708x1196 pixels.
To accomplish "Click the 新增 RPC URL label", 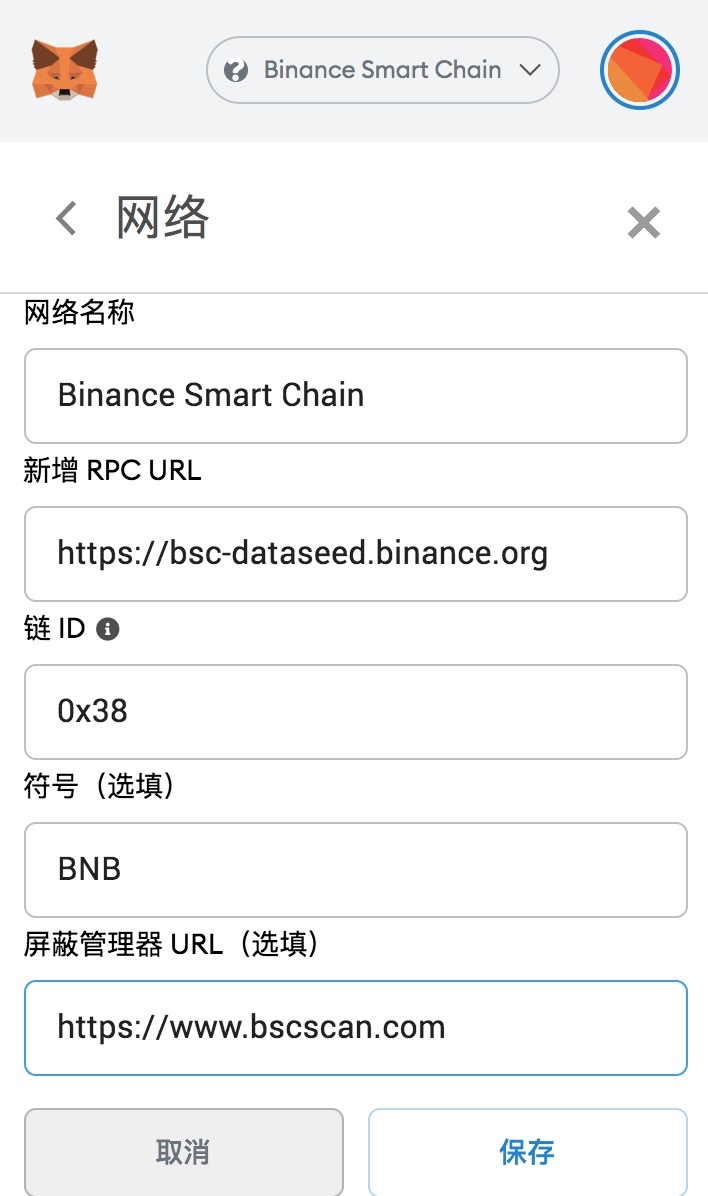I will (112, 471).
